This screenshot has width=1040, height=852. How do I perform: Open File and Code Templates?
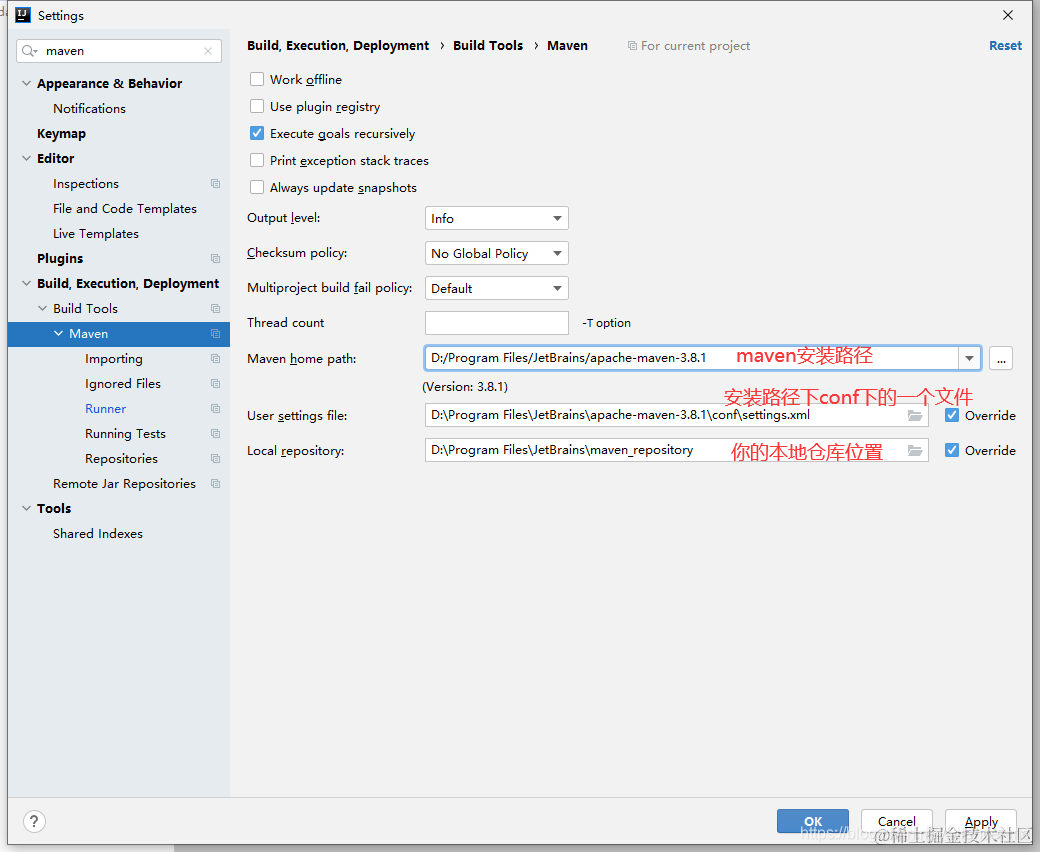[125, 209]
